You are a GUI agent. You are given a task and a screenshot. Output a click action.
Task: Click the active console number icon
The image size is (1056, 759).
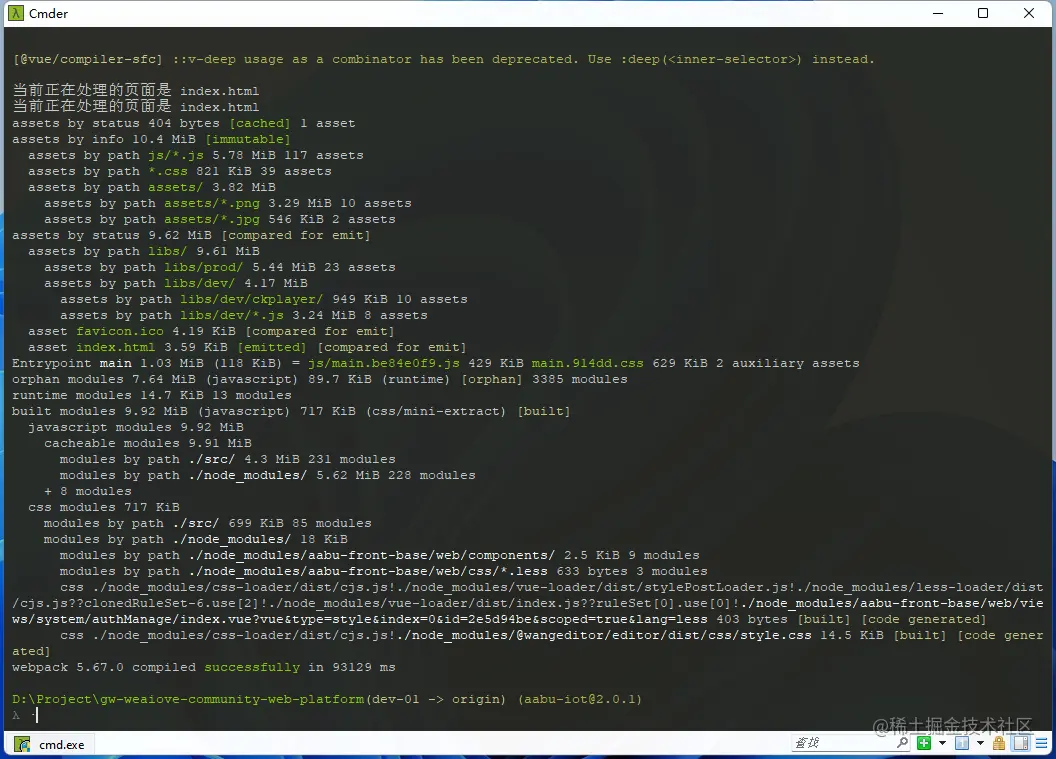tap(962, 743)
